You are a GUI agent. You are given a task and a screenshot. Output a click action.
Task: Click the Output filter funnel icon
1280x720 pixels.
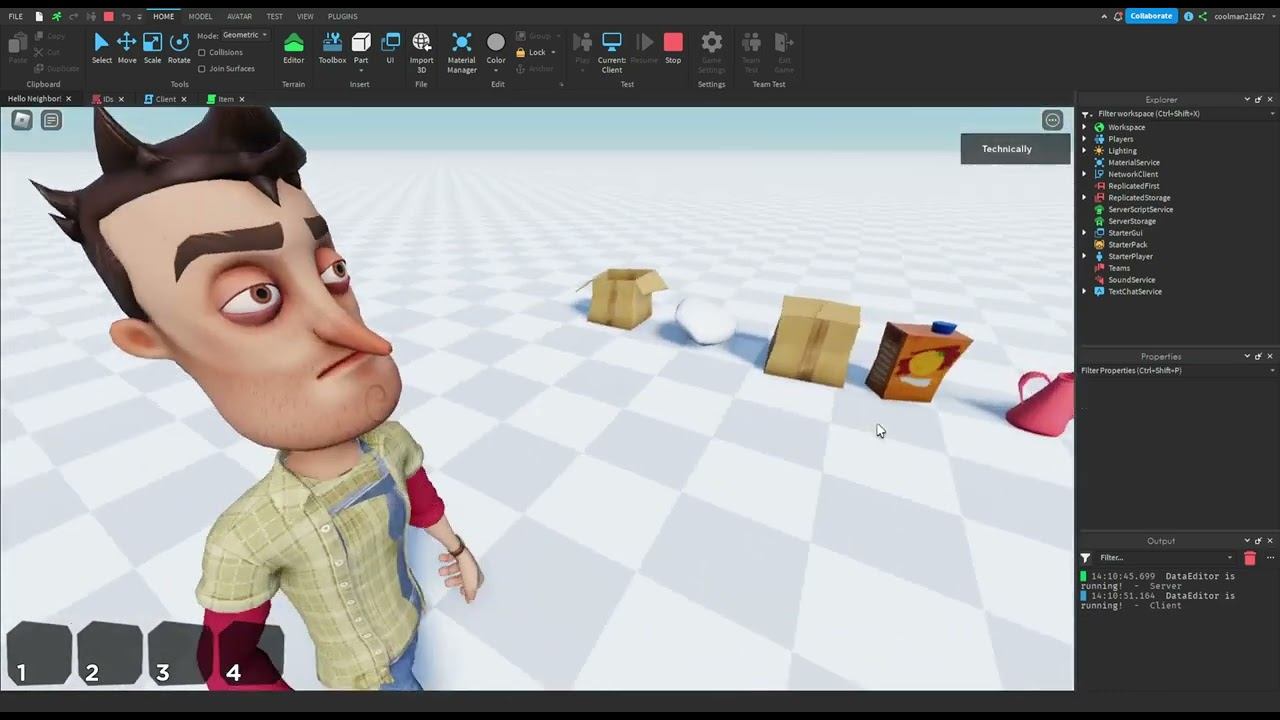tap(1085, 558)
